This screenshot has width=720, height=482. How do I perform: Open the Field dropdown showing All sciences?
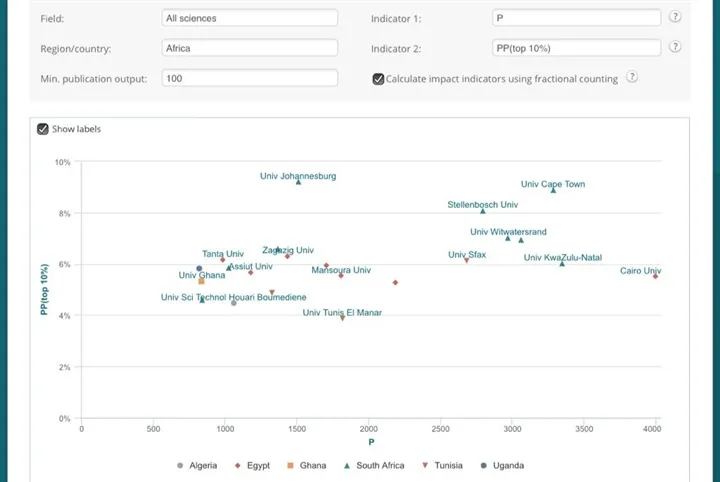point(249,18)
